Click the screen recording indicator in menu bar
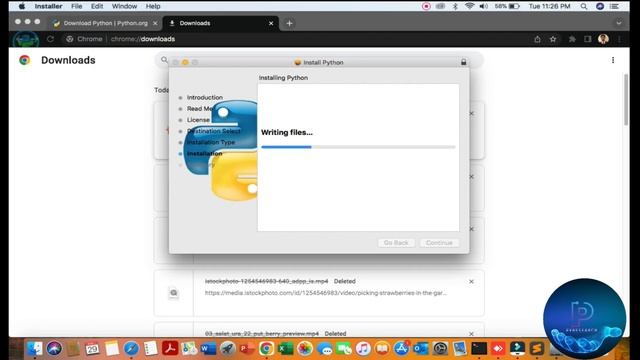This screenshot has width=640, height=360. [x=426, y=6]
